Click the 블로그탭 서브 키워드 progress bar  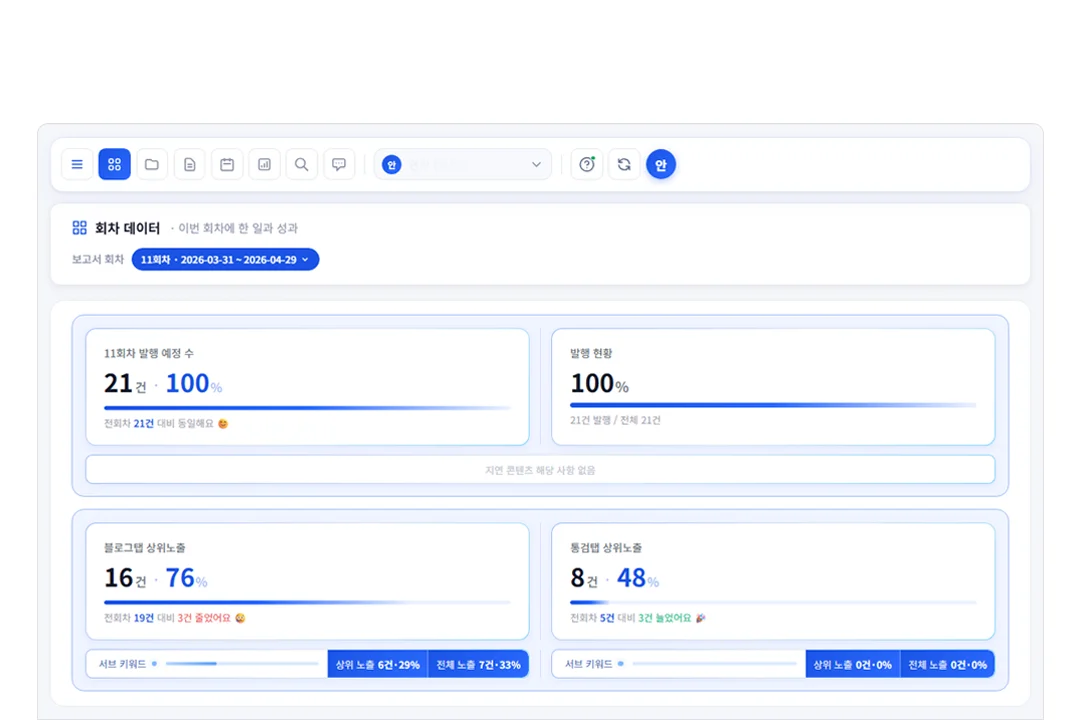(x=242, y=664)
